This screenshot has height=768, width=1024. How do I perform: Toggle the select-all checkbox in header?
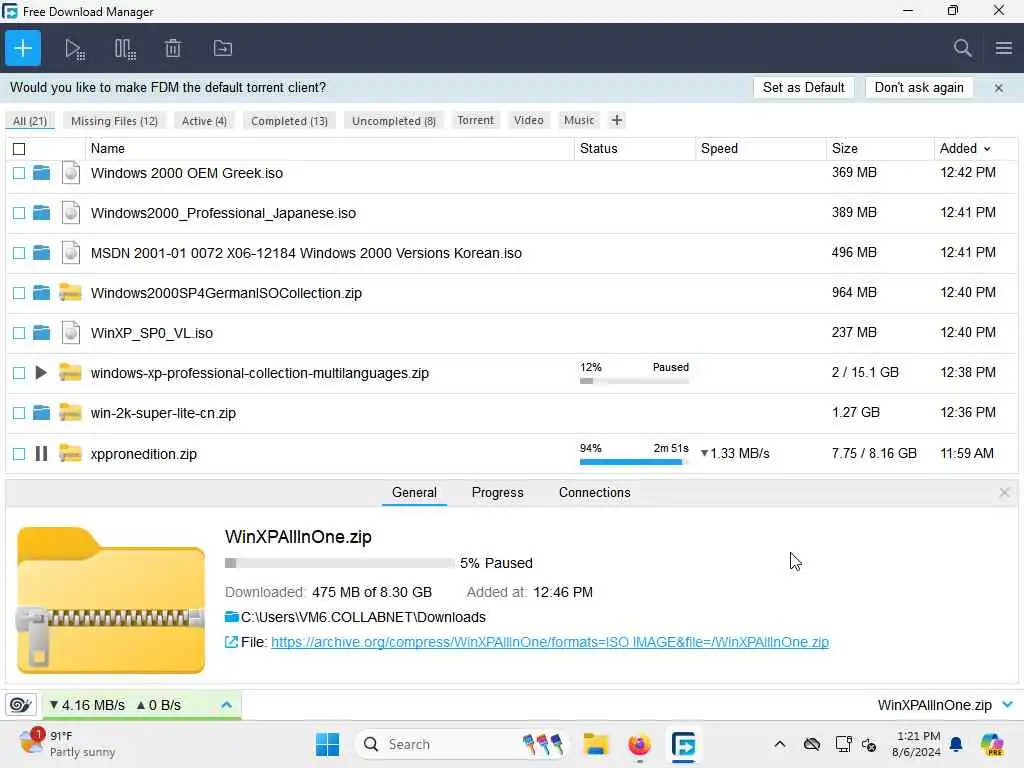[19, 149]
